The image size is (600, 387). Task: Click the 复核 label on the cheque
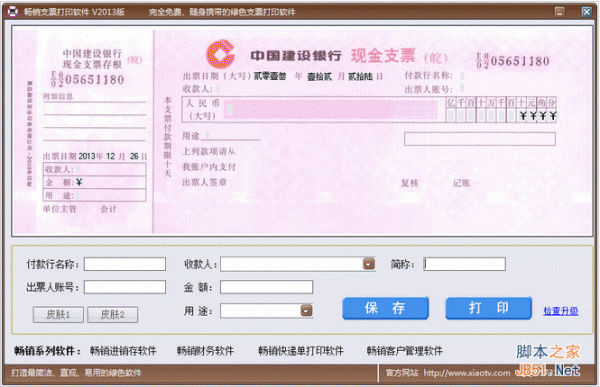point(409,183)
